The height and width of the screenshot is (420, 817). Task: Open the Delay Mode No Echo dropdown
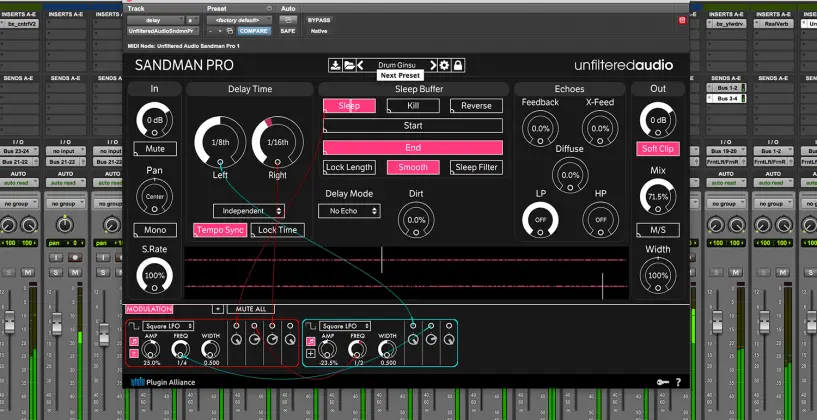pos(349,211)
